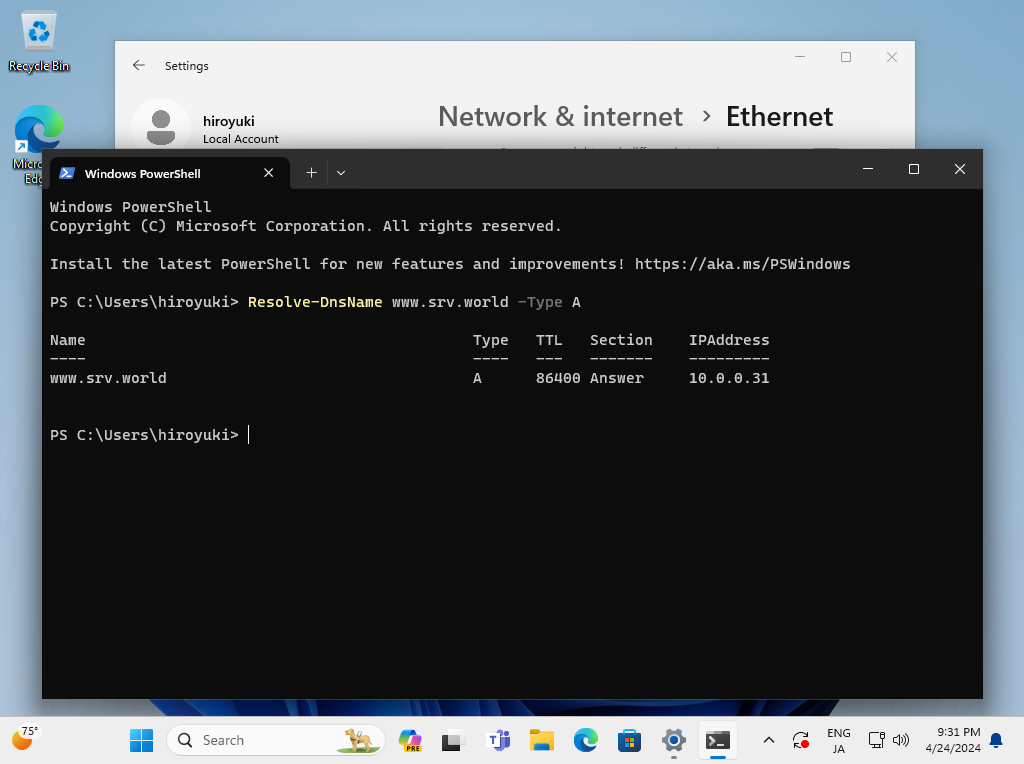Expand the terminal profile dropdown arrow
The image size is (1024, 764).
coord(341,173)
